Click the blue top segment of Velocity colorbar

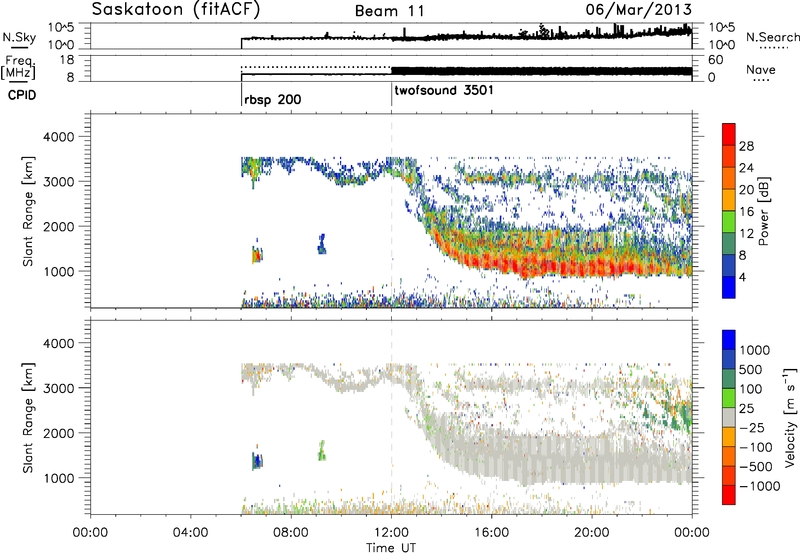pos(729,340)
